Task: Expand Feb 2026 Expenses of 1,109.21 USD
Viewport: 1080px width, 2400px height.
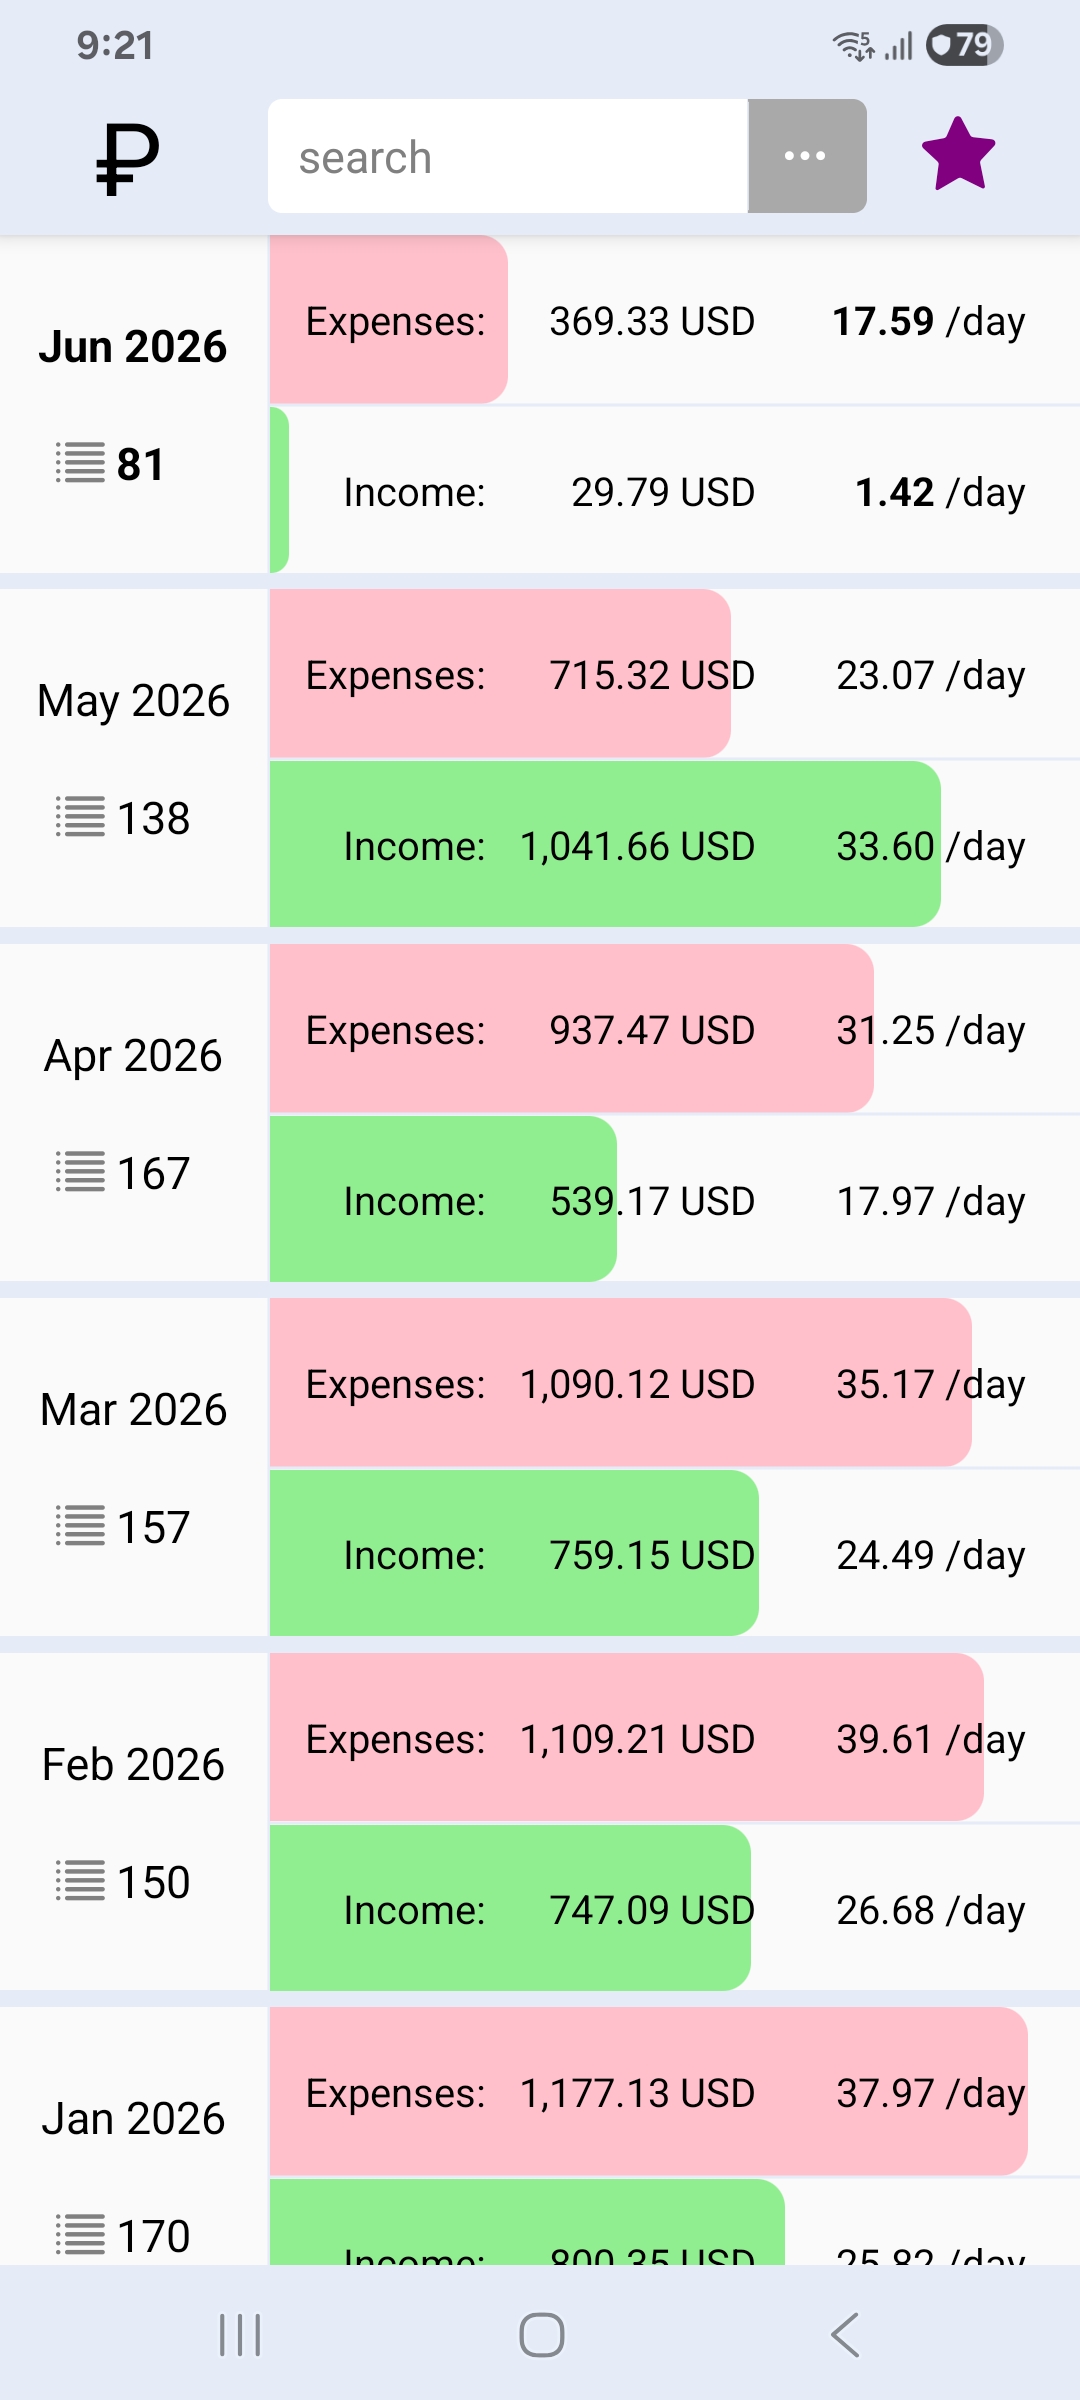Action: point(675,1738)
